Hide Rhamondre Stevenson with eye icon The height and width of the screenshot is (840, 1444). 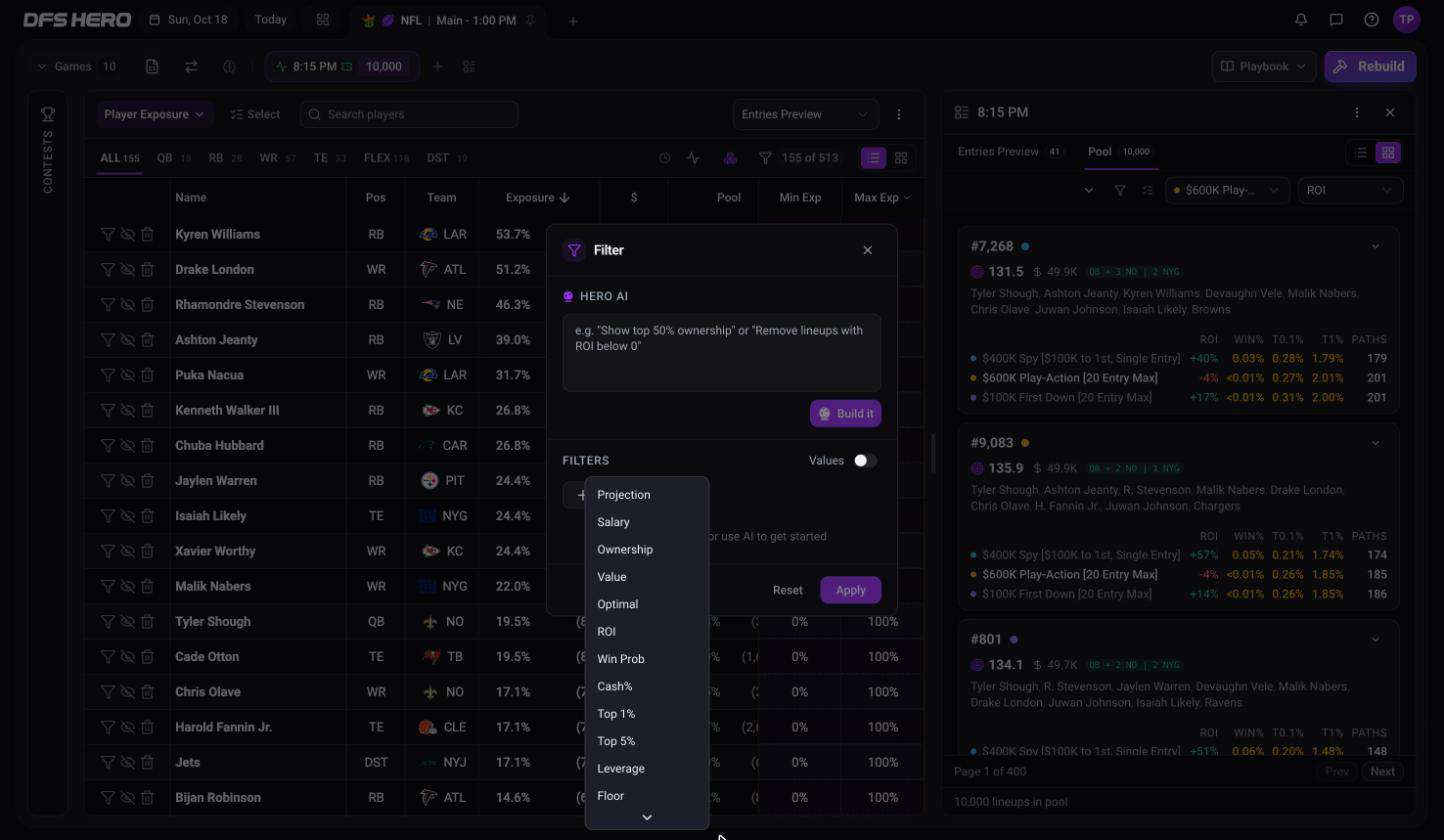[127, 304]
